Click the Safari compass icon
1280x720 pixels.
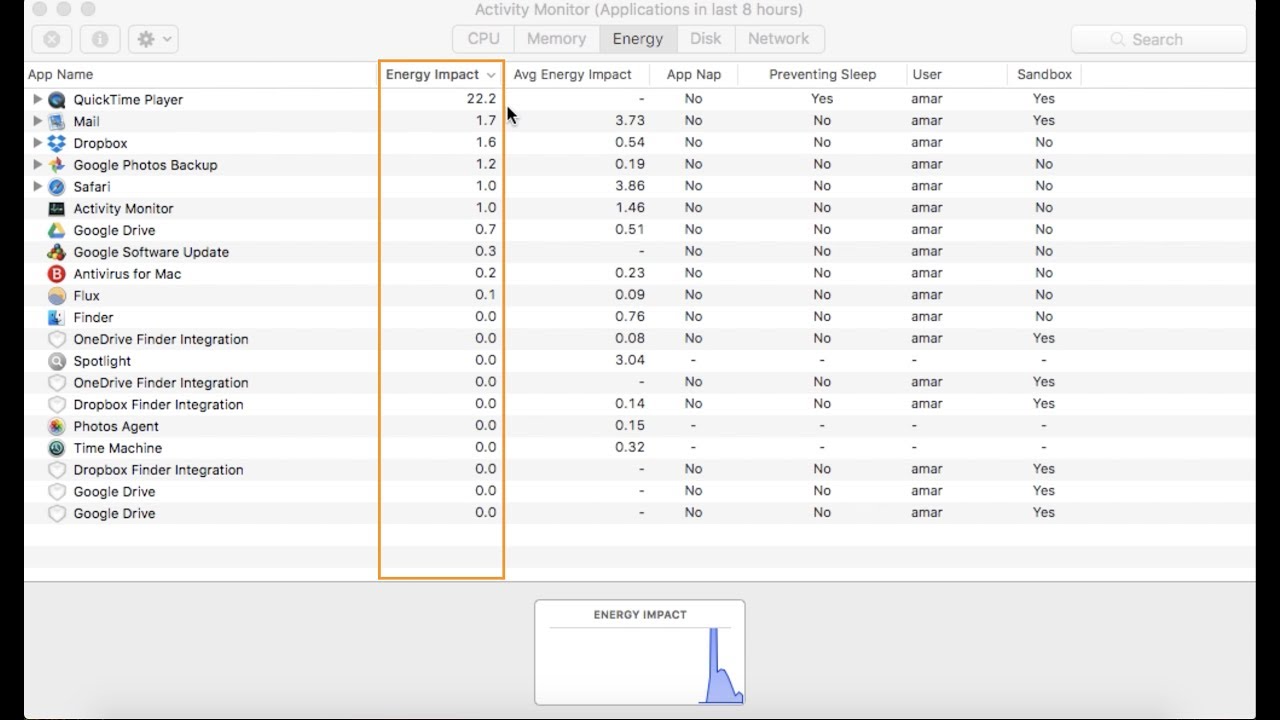point(57,187)
